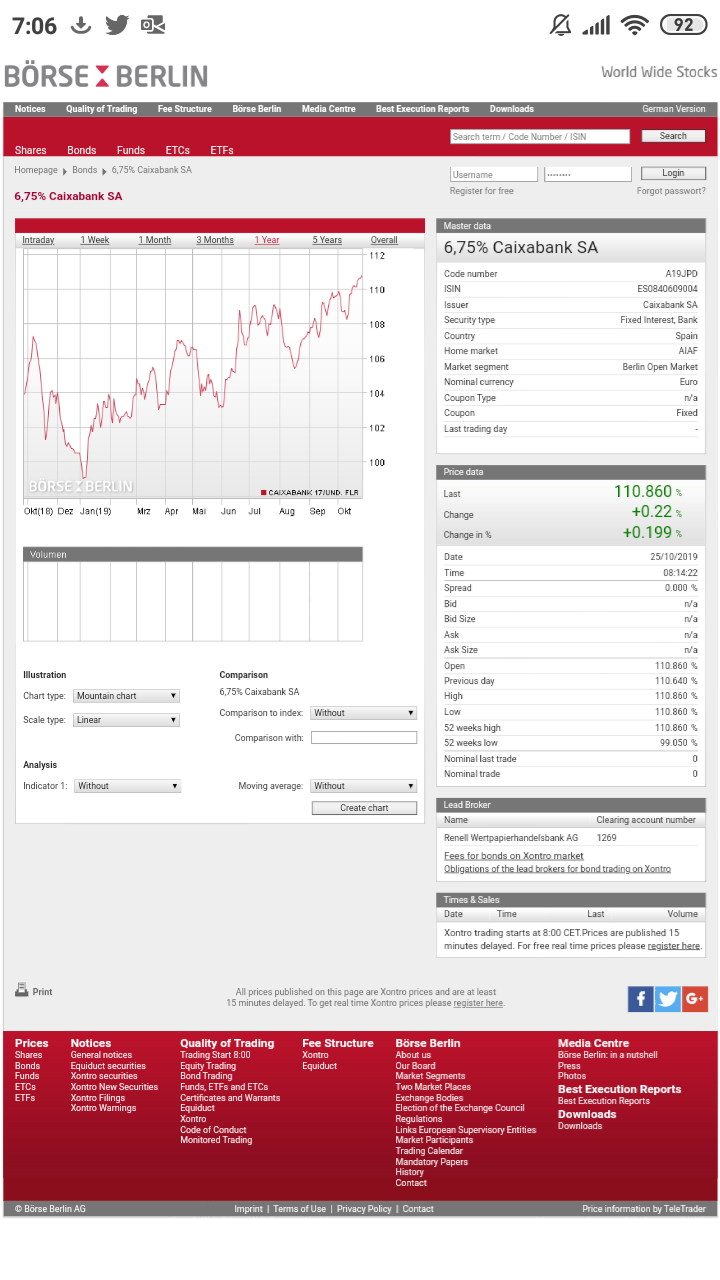Viewport: 720px width, 1280px height.
Task: Open the Funds navigation tab
Action: [131, 150]
